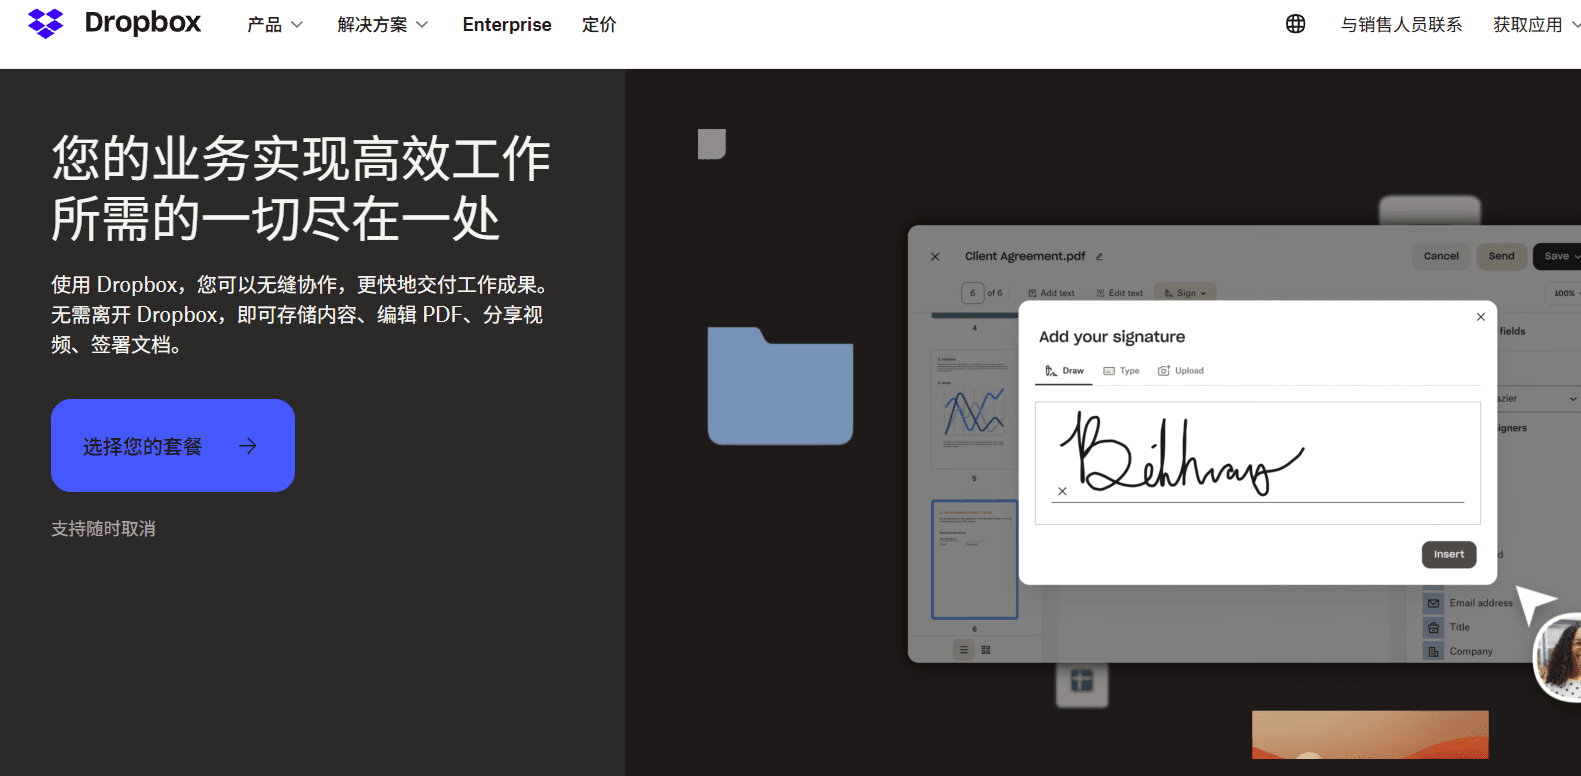This screenshot has height=776, width=1581.
Task: Click the Cancel button
Action: (x=1441, y=256)
